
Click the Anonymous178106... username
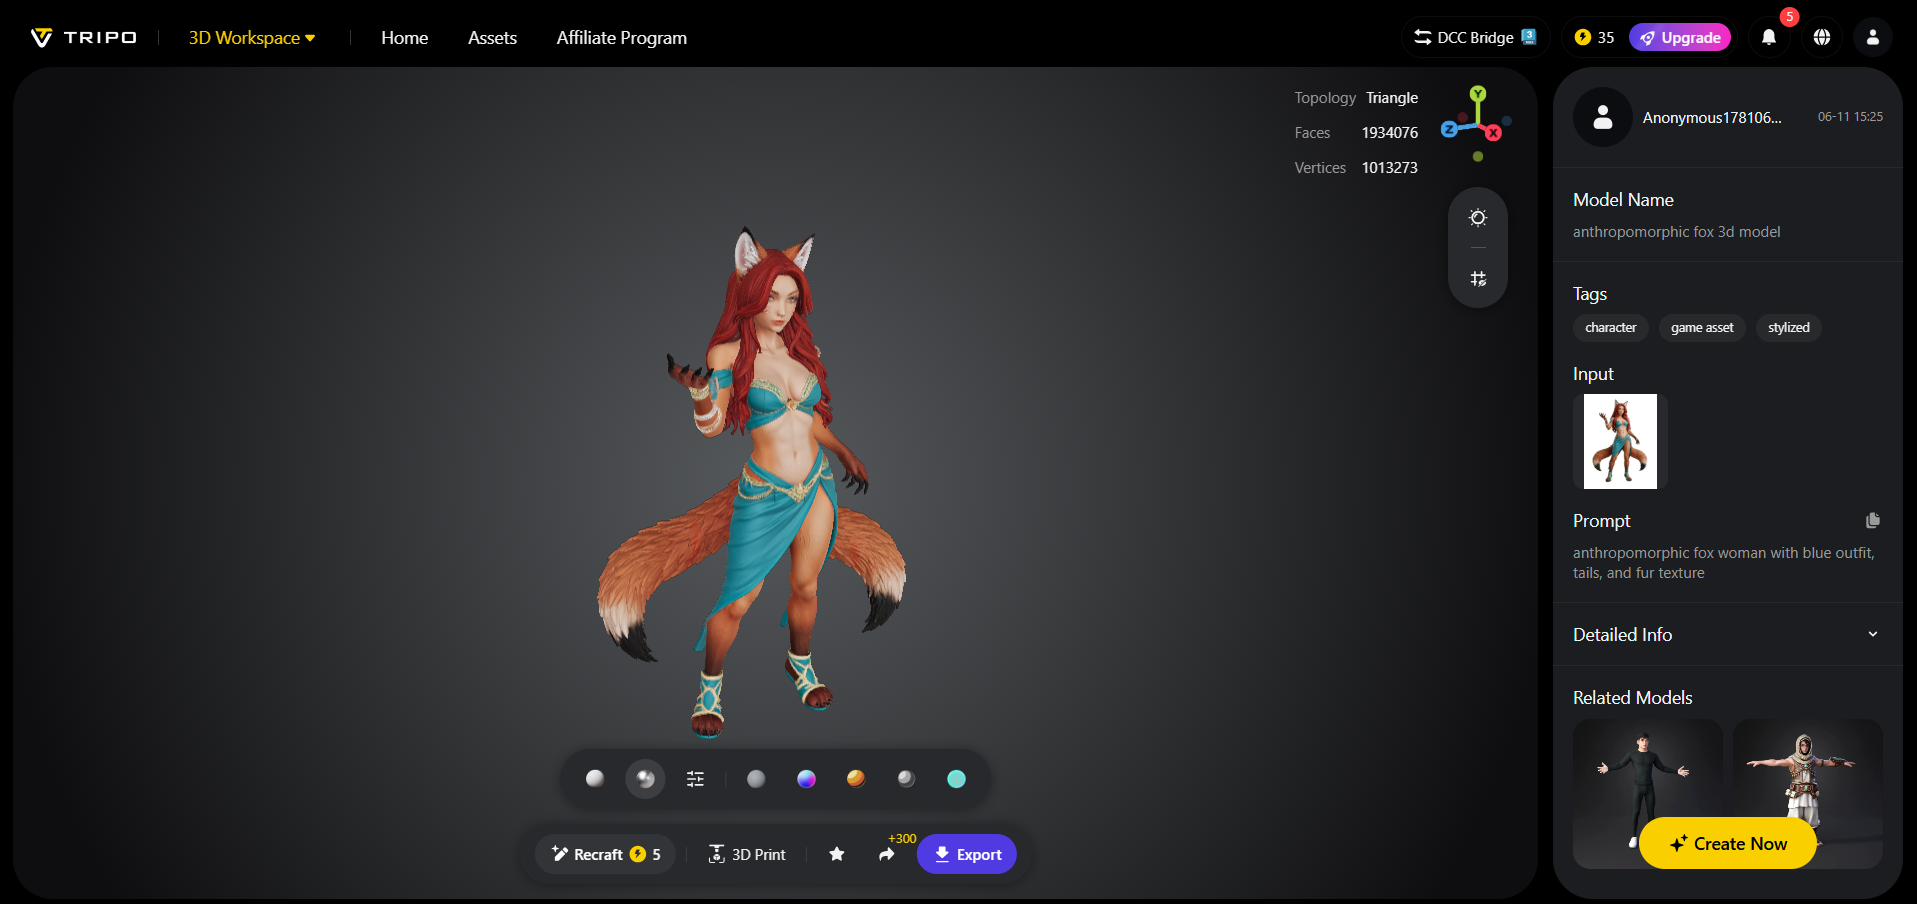[1712, 118]
